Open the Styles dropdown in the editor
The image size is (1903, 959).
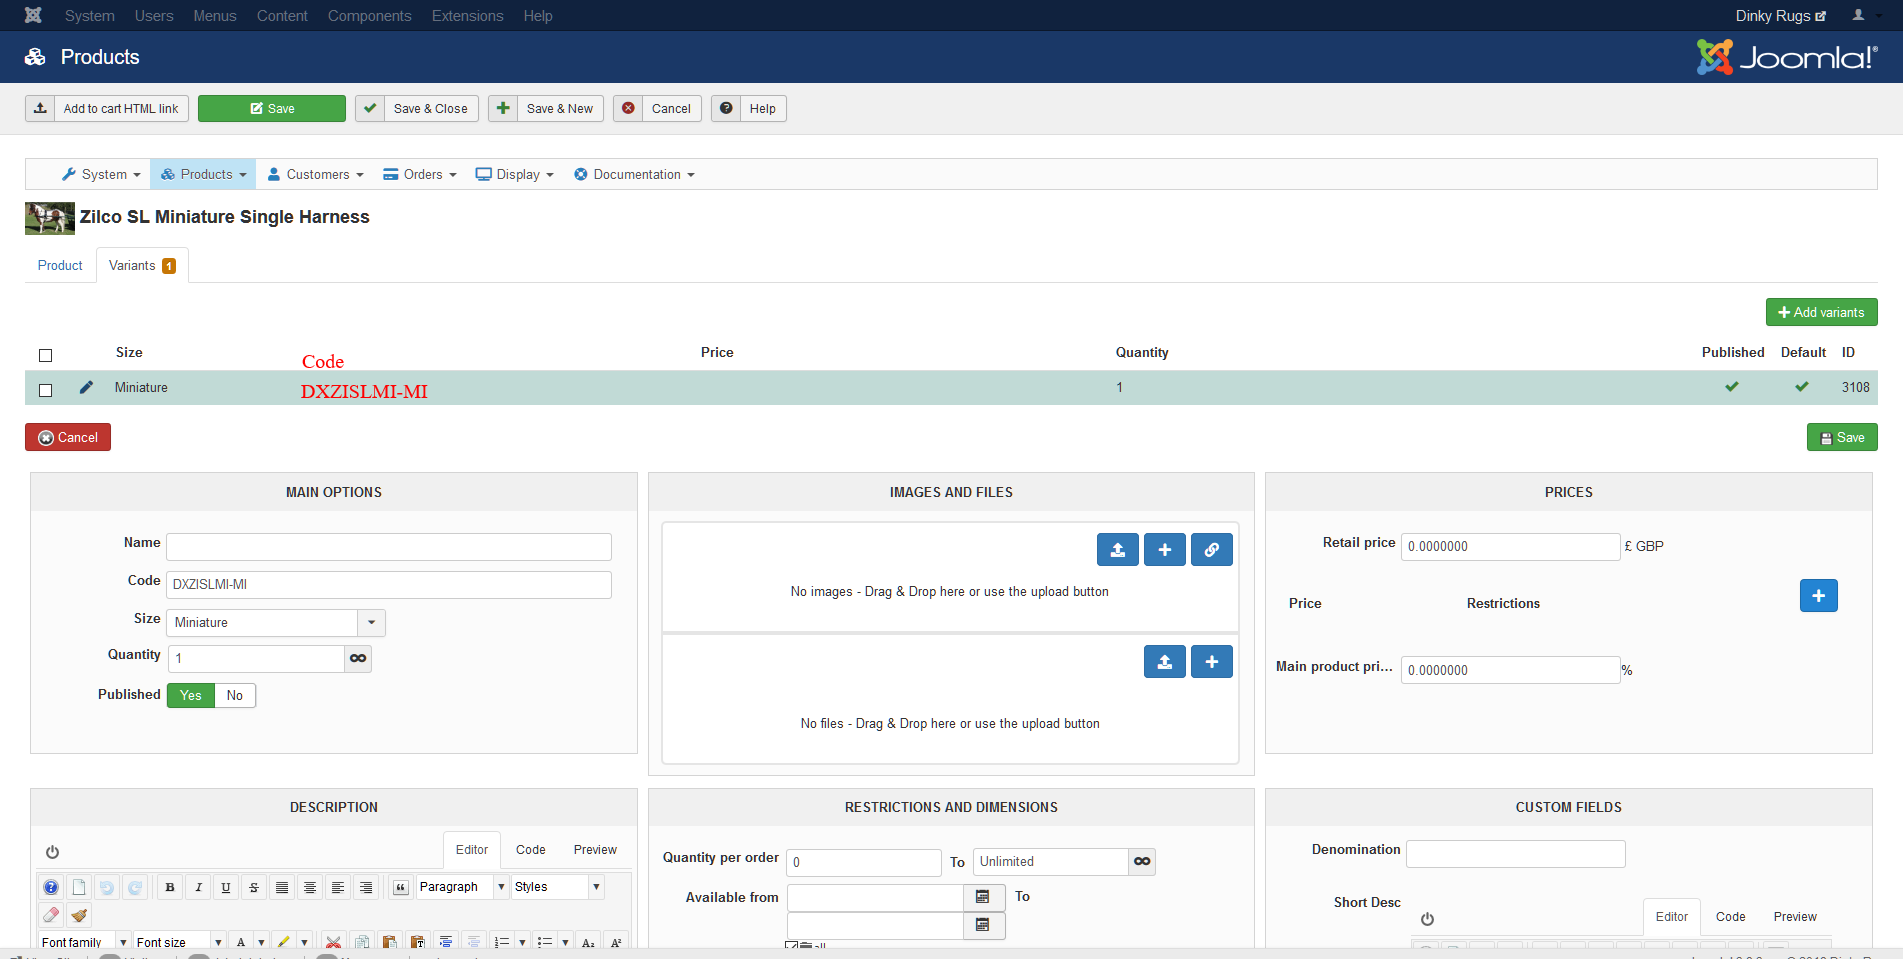coord(557,887)
